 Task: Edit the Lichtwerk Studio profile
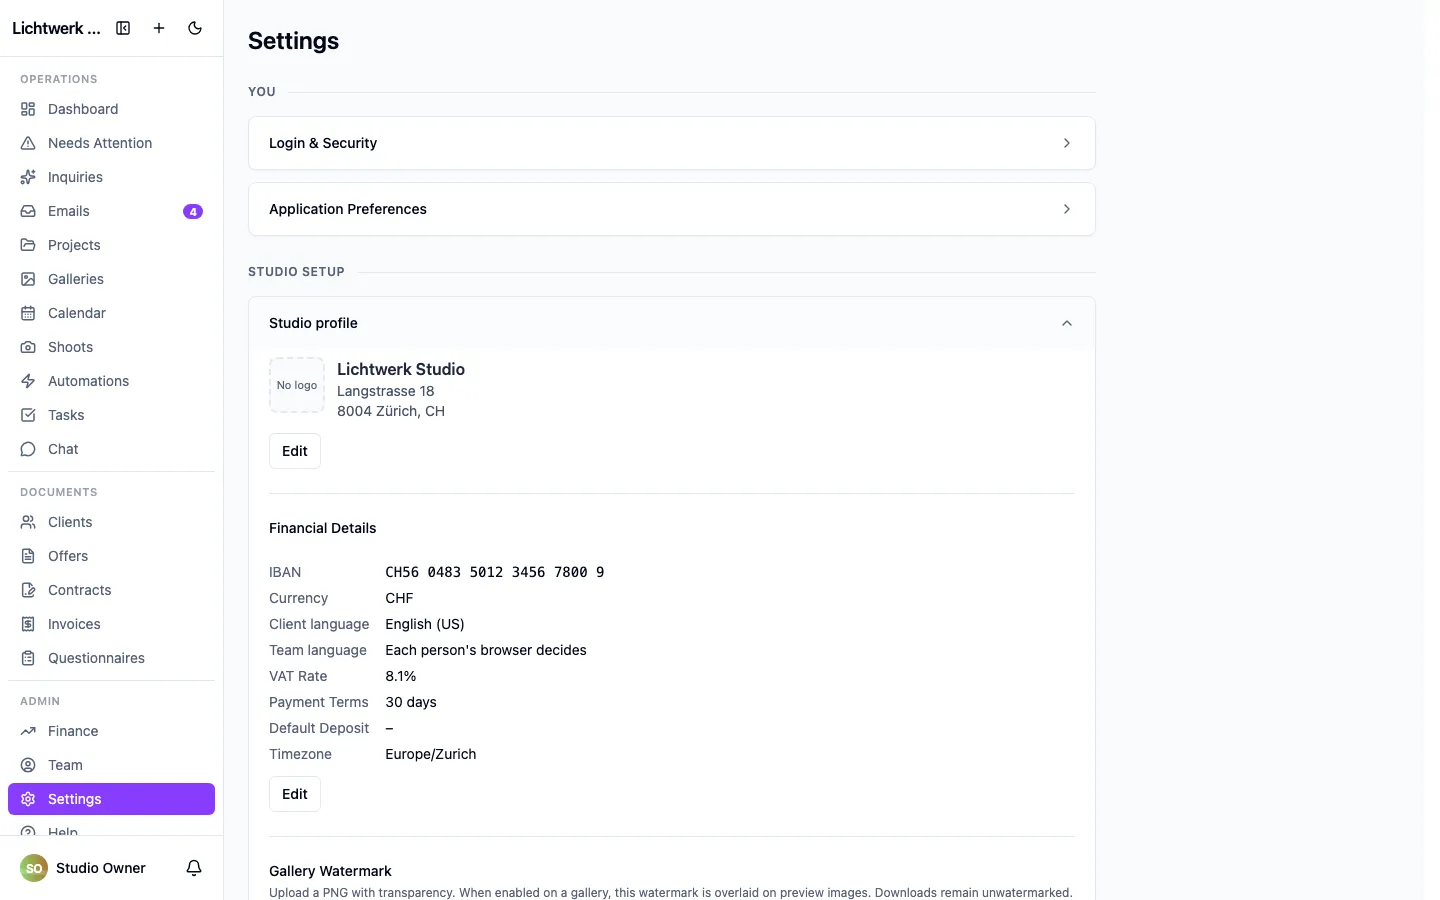(295, 451)
